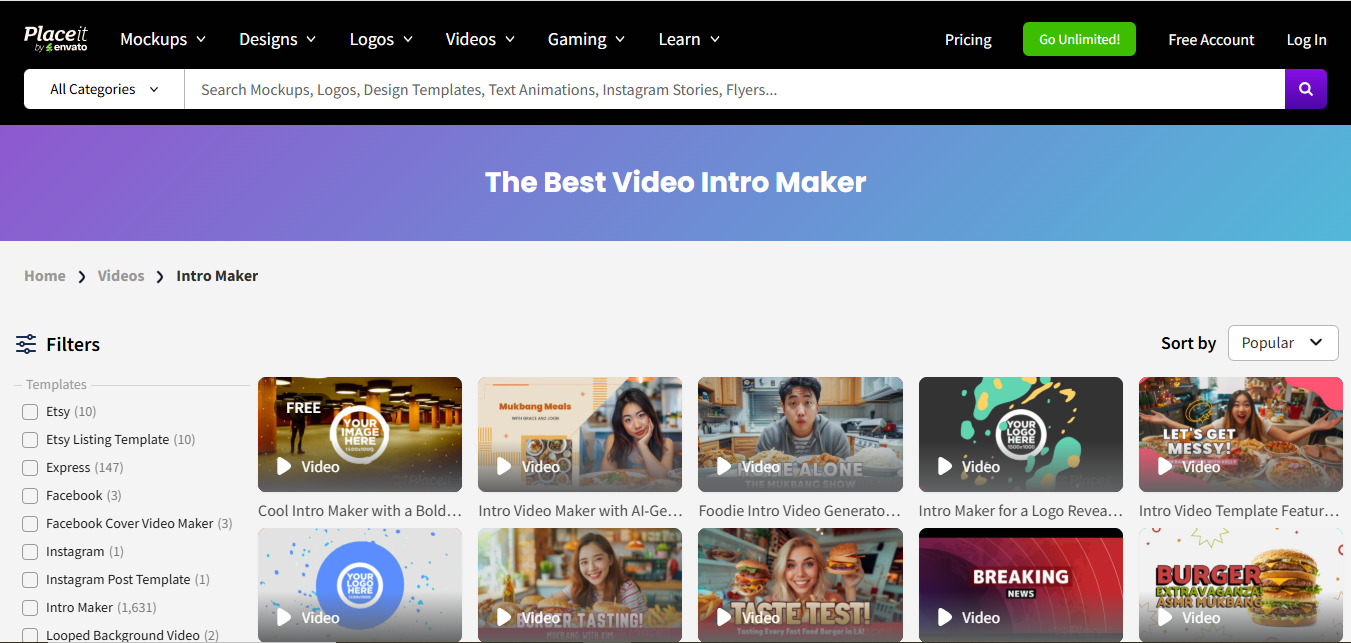Enable the Facebook filter checkbox

pos(29,495)
